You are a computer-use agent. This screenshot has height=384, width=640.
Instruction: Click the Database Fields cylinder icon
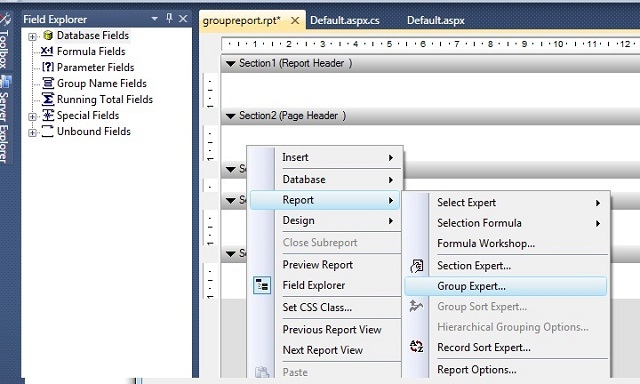point(48,36)
